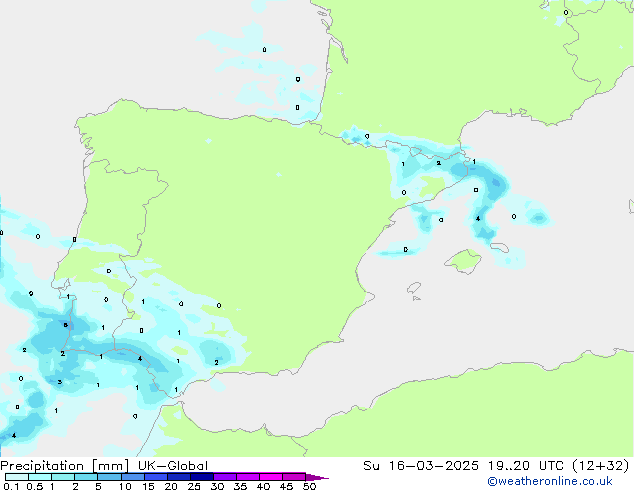
Task: Click the 15–20 mm legend color box
Action: pos(156,477)
